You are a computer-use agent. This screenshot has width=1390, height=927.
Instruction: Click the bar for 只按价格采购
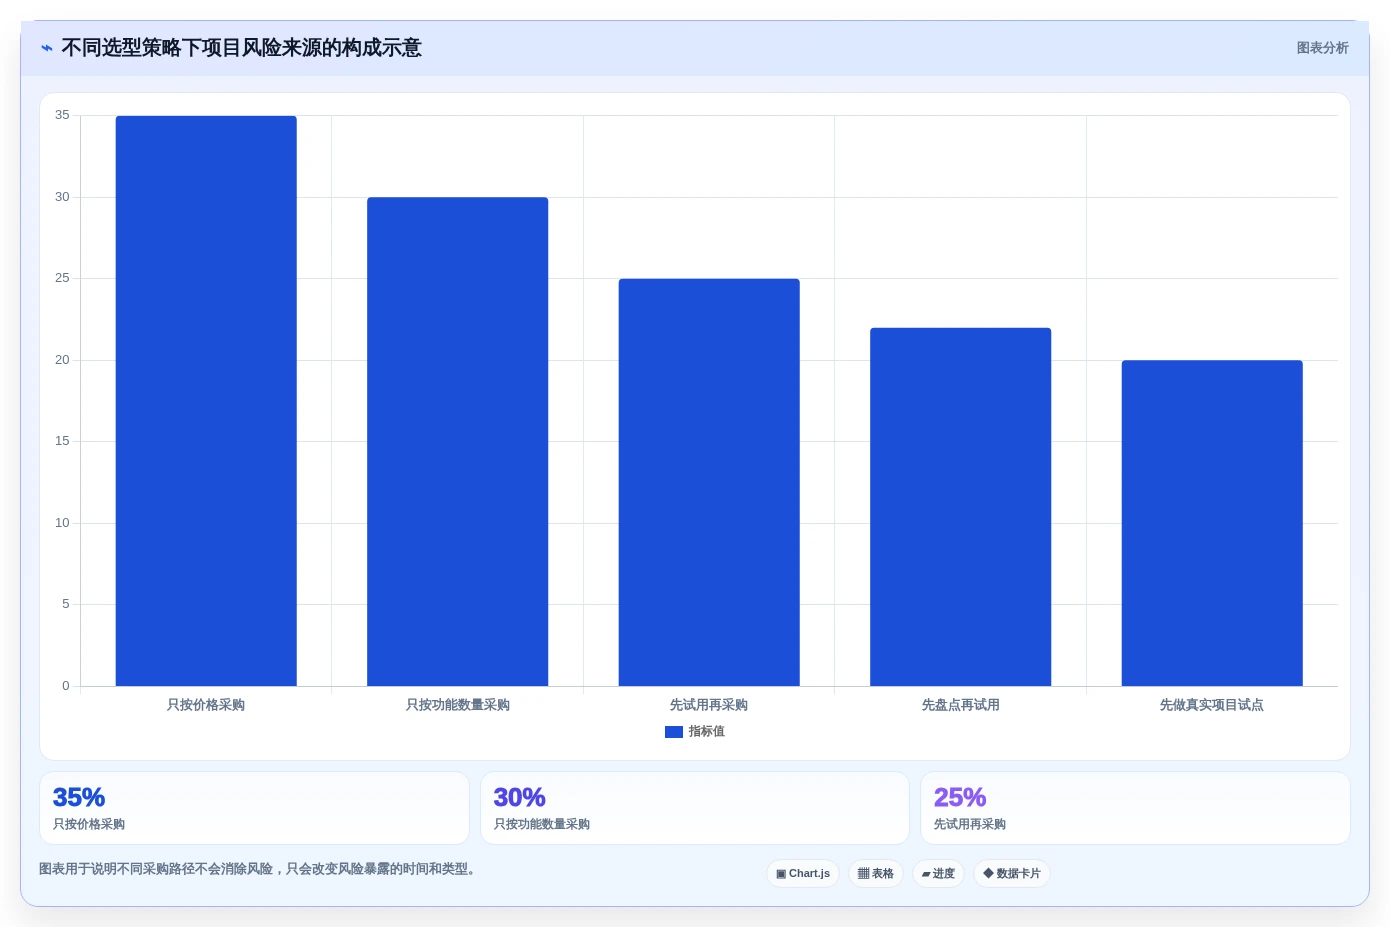pos(206,401)
